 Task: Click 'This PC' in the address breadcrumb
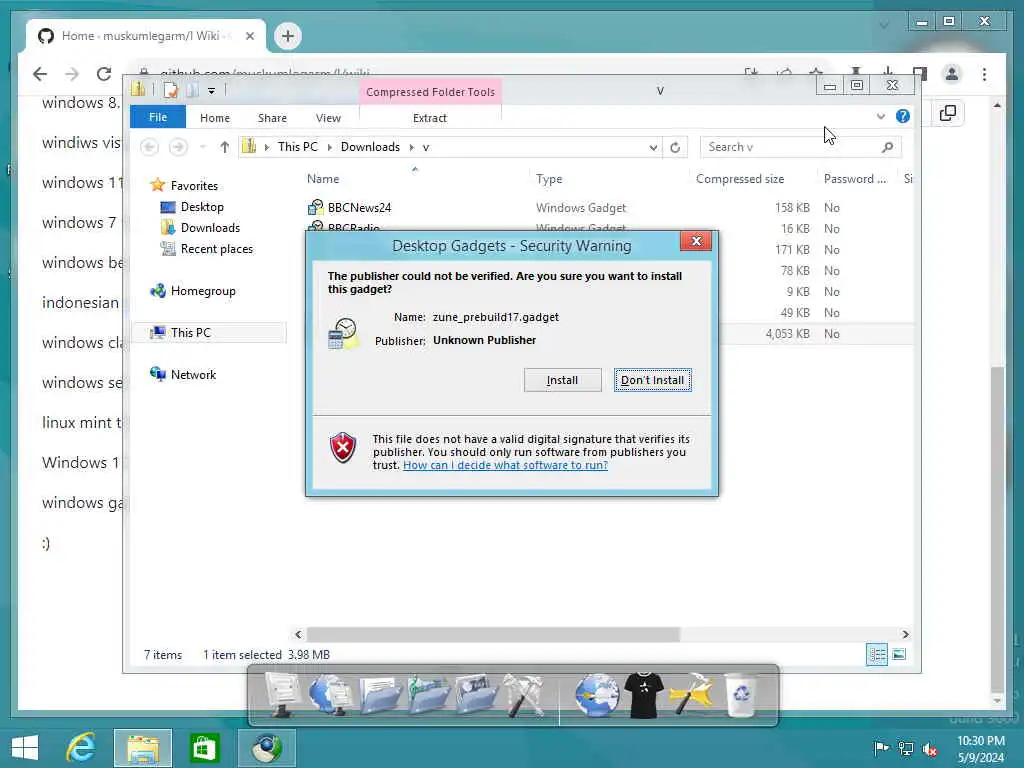pos(298,147)
